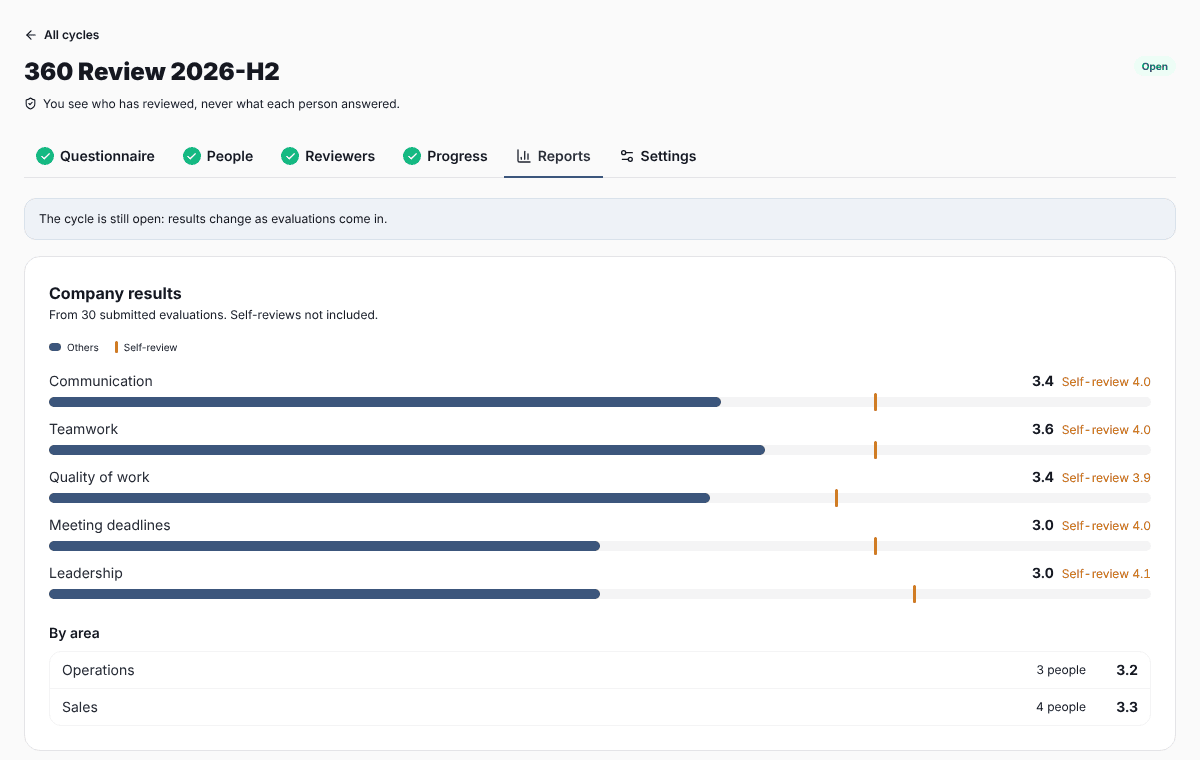Click the Teamwork score value 3.6
Image resolution: width=1200 pixels, height=760 pixels.
coord(1043,429)
